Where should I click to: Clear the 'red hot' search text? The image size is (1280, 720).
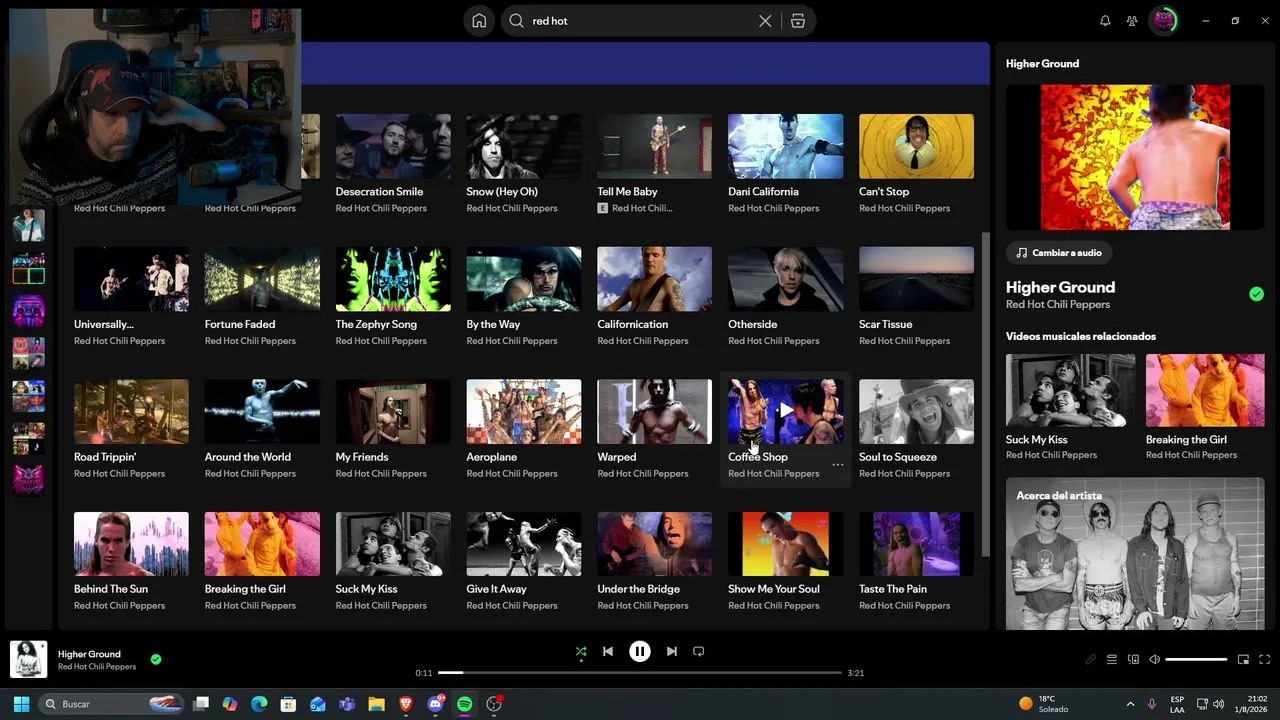coord(765,21)
